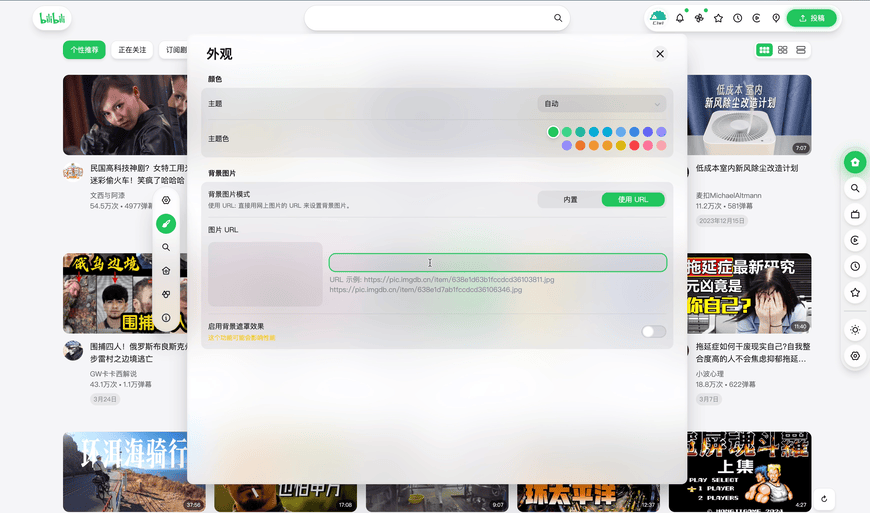Switch to the list row layout
870x513 pixels.
[801, 50]
